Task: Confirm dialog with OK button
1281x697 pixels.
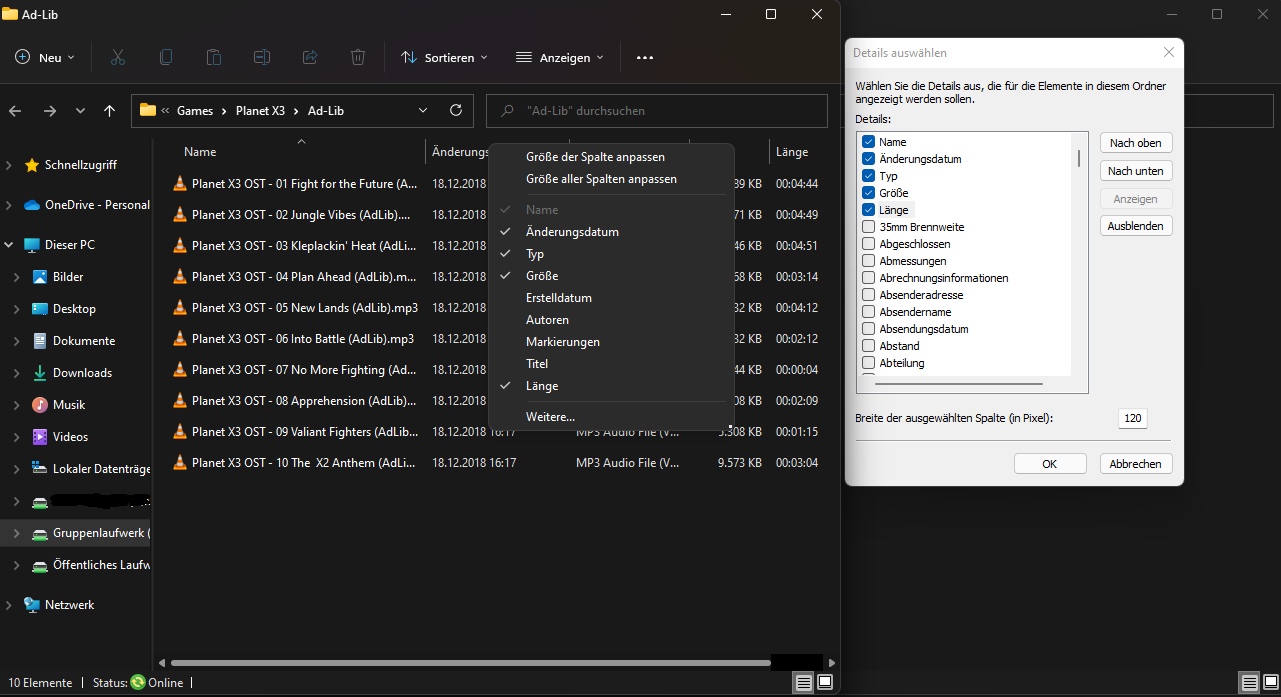Action: tap(1050, 464)
